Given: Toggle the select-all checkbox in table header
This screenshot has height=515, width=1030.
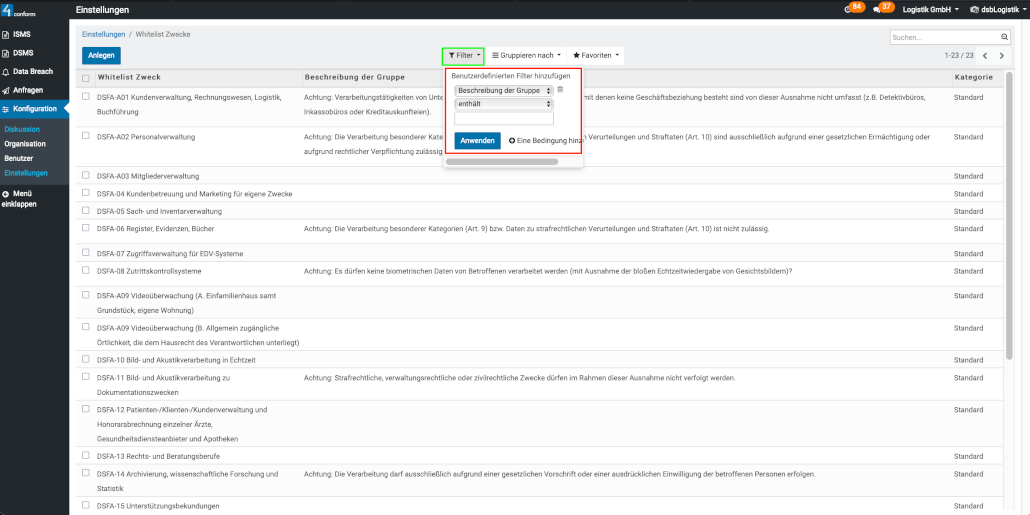Looking at the screenshot, I should [86, 78].
